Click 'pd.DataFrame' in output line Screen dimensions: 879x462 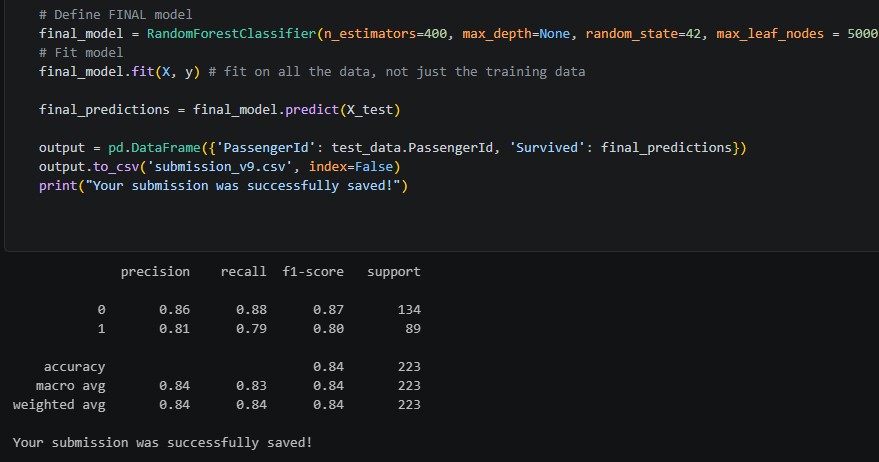(x=154, y=148)
